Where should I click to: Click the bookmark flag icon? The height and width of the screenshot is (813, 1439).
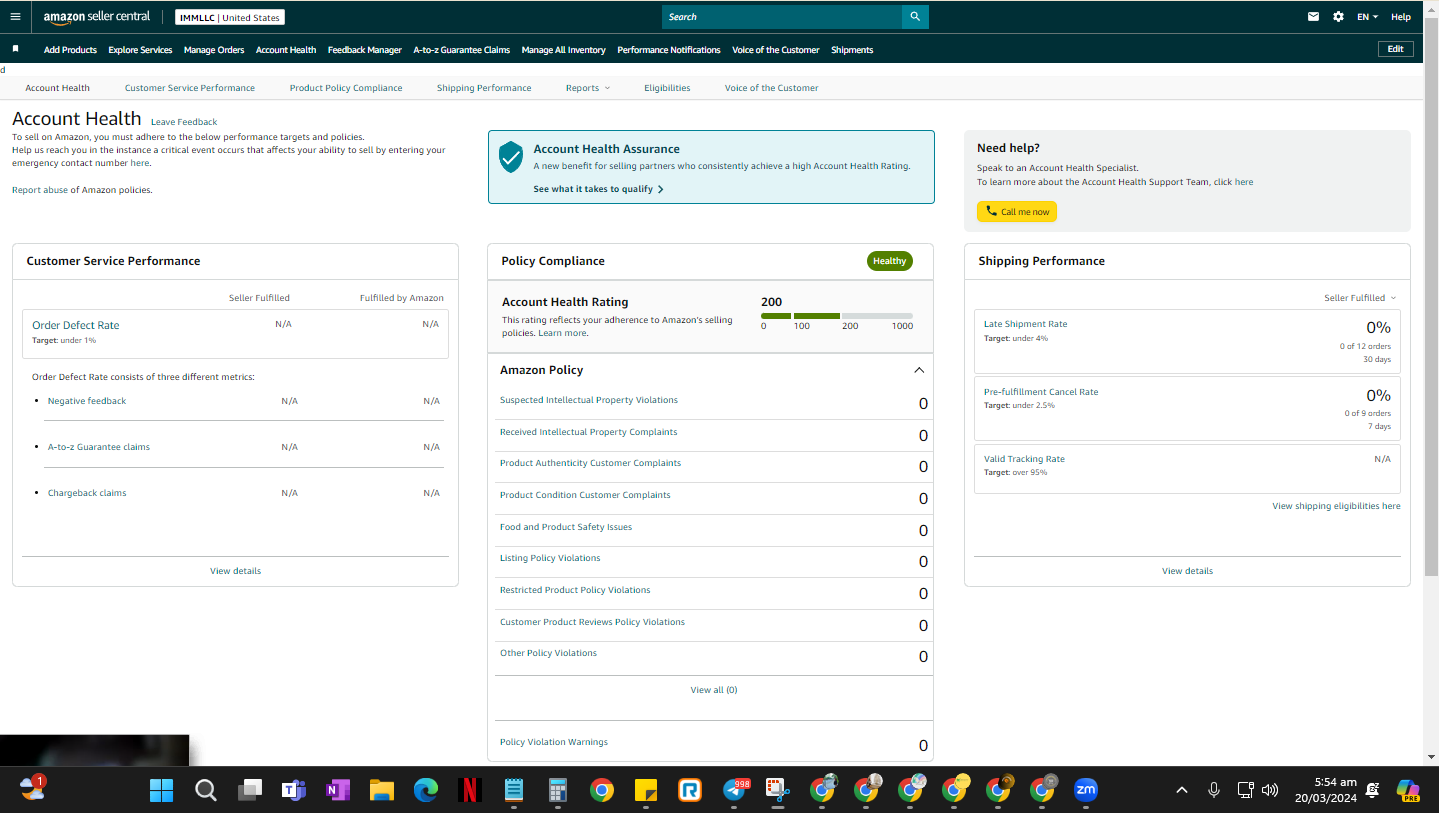tap(15, 49)
